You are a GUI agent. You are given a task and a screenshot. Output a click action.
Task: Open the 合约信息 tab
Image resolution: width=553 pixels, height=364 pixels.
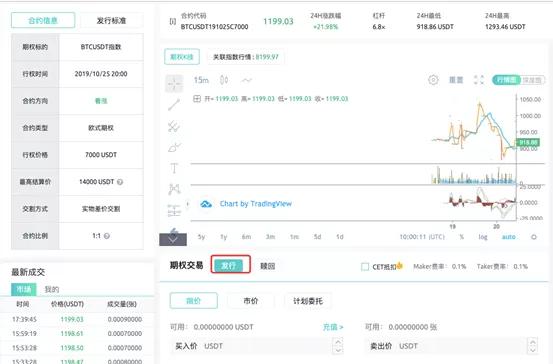coord(43,20)
